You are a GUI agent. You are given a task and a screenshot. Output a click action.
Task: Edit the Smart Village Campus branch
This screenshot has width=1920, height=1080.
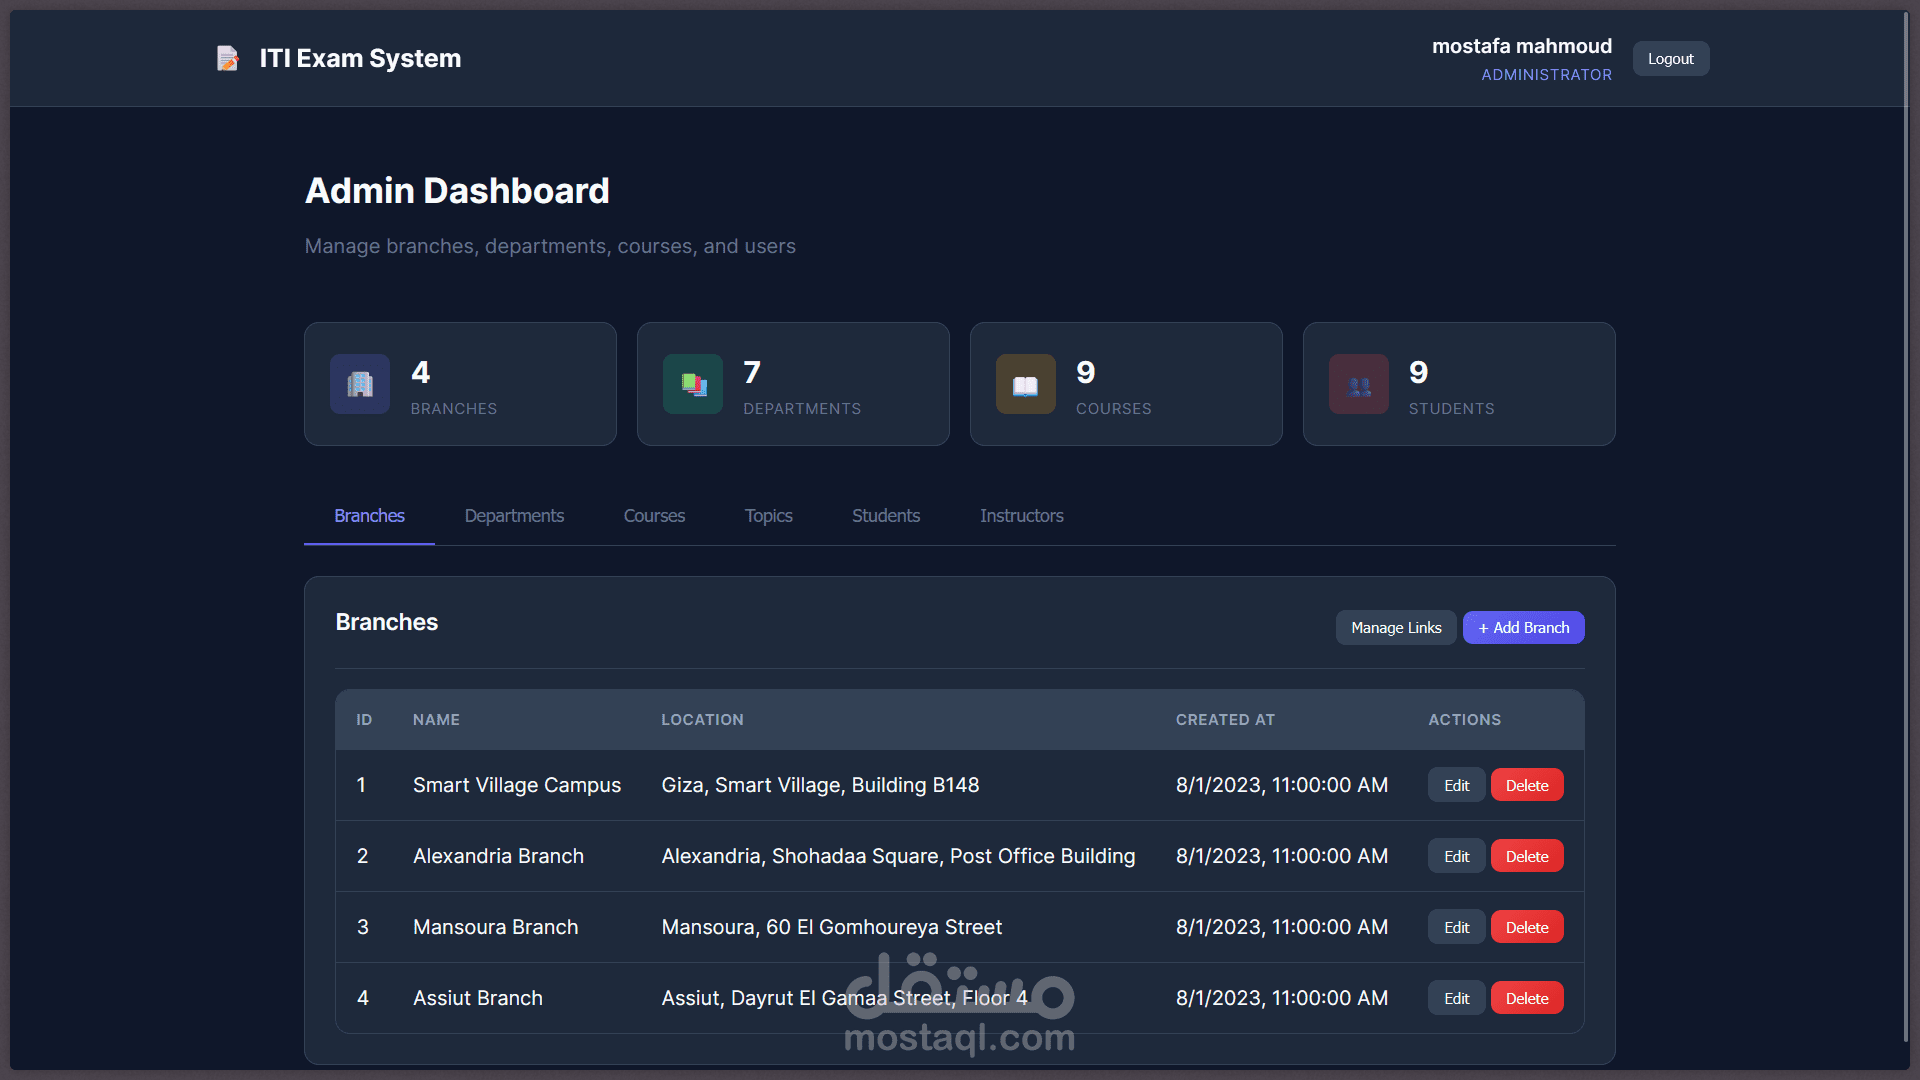coord(1456,786)
